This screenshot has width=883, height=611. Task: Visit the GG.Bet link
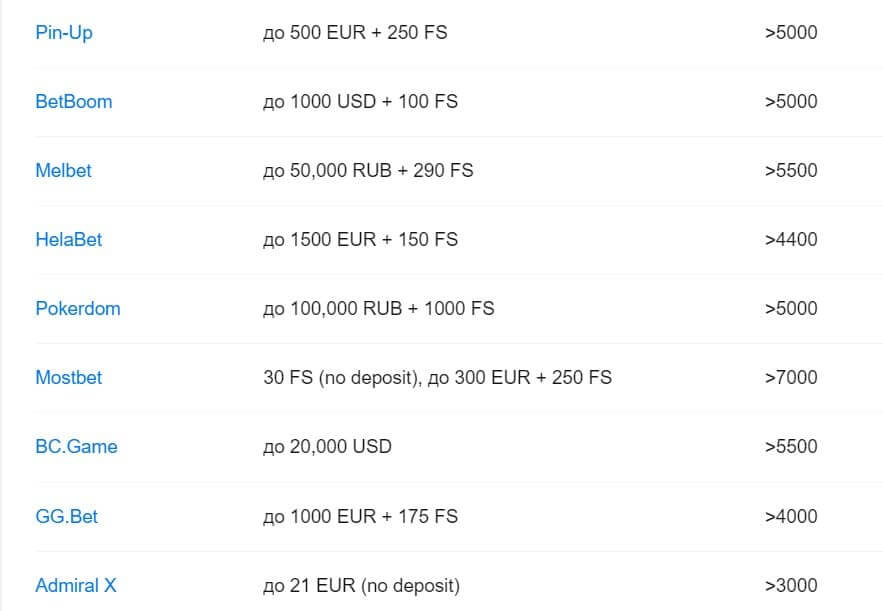click(66, 516)
